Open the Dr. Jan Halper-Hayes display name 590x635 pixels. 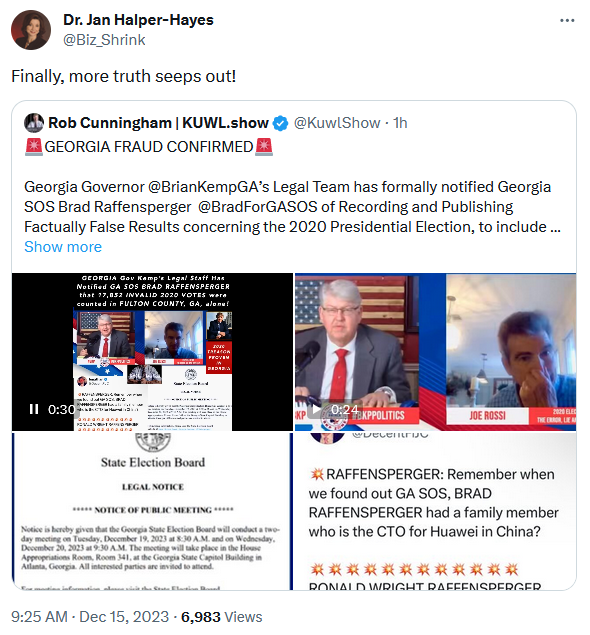point(138,20)
